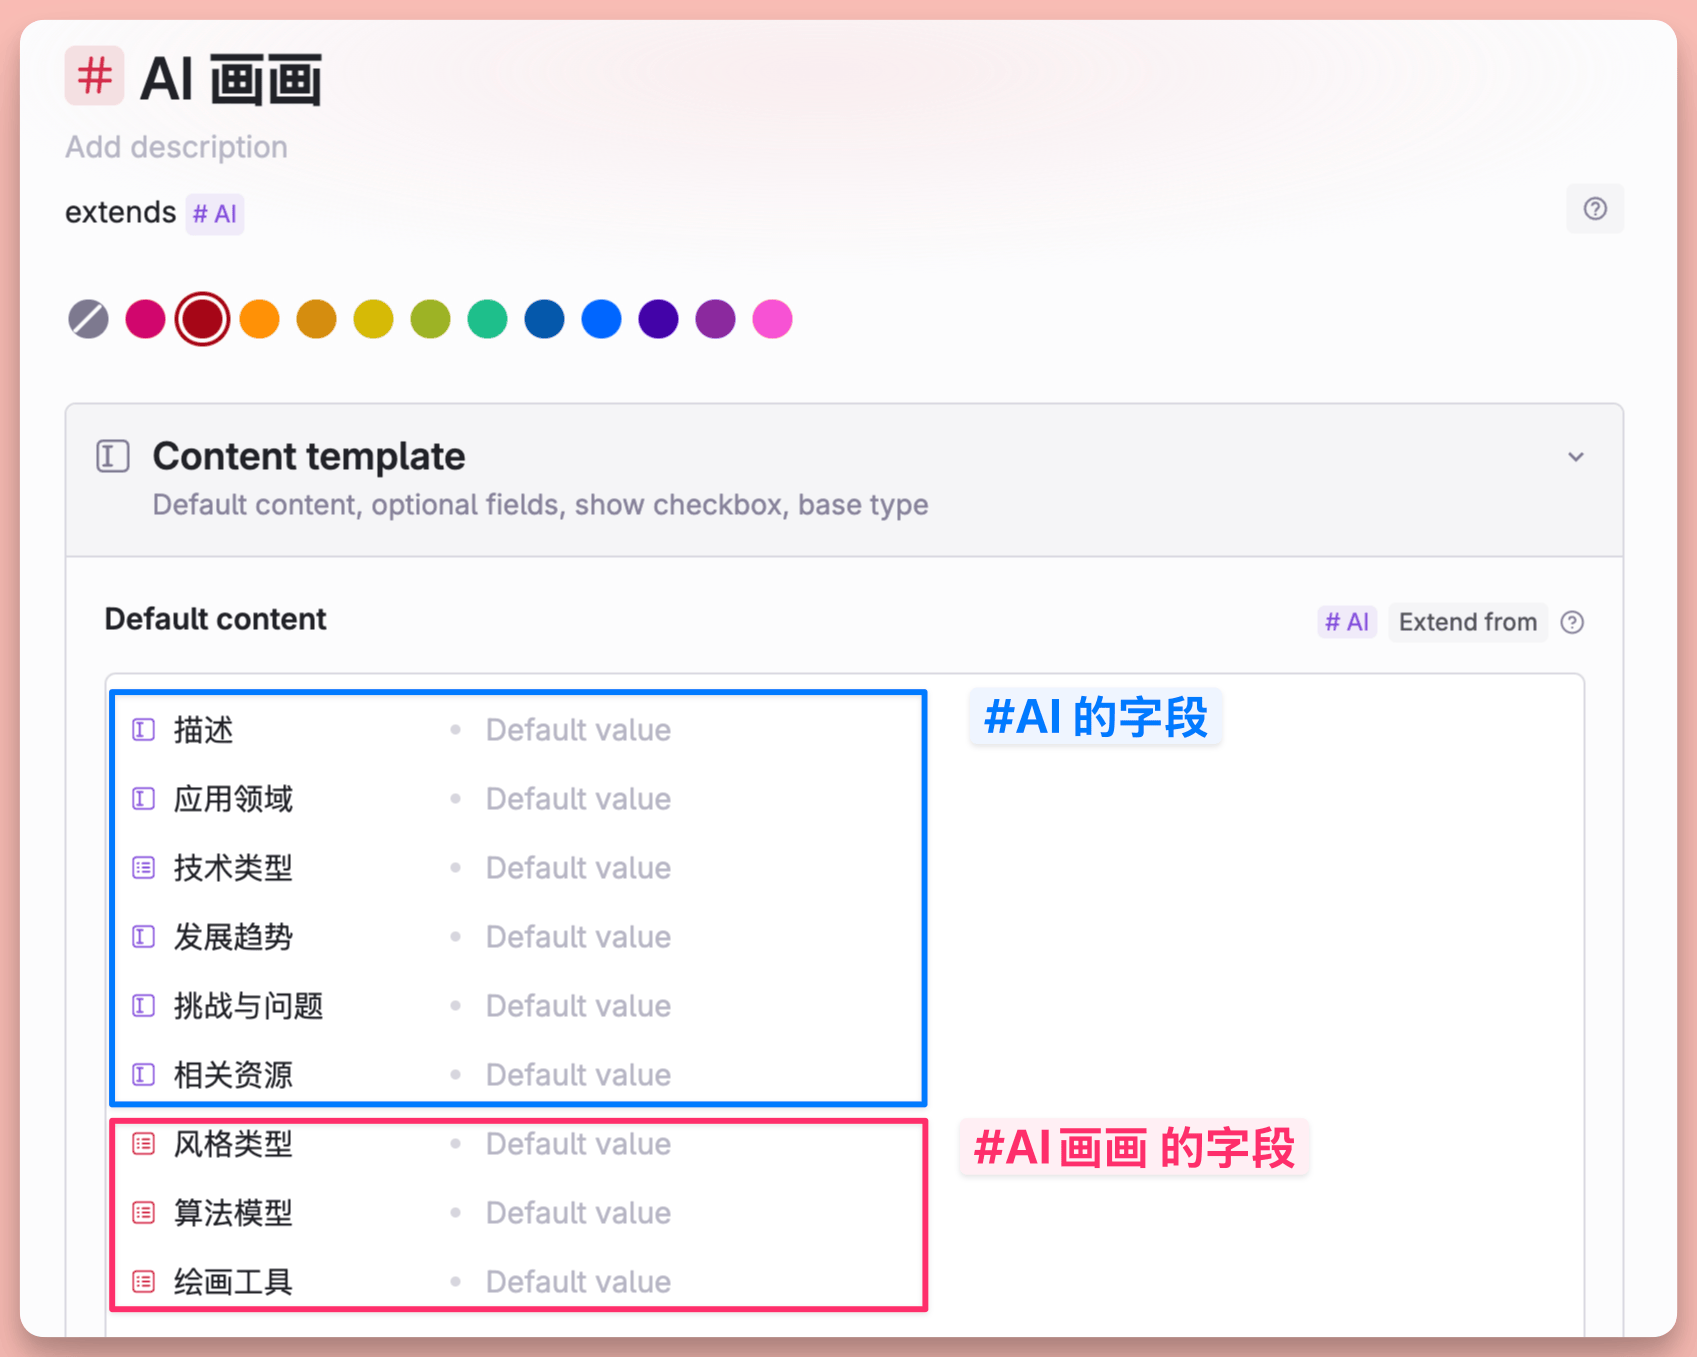Click the AI 画画 title
This screenshot has width=1697, height=1357.
coord(231,79)
